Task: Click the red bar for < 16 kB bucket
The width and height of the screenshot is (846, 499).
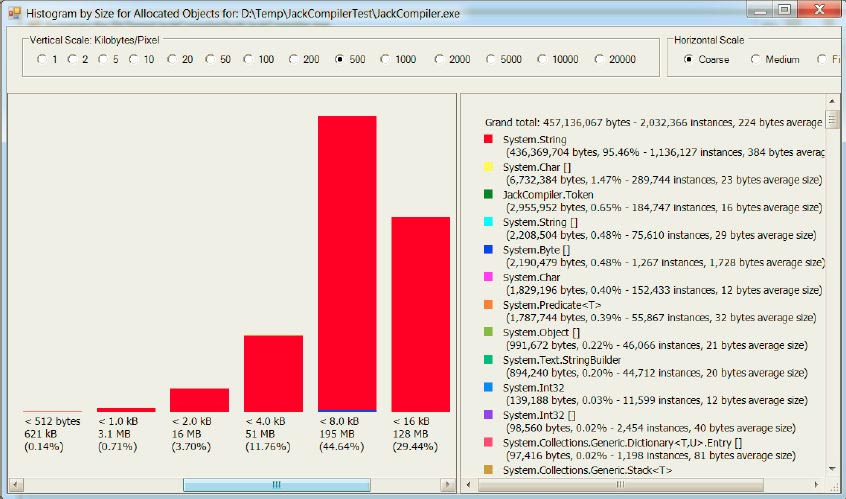Action: point(421,315)
